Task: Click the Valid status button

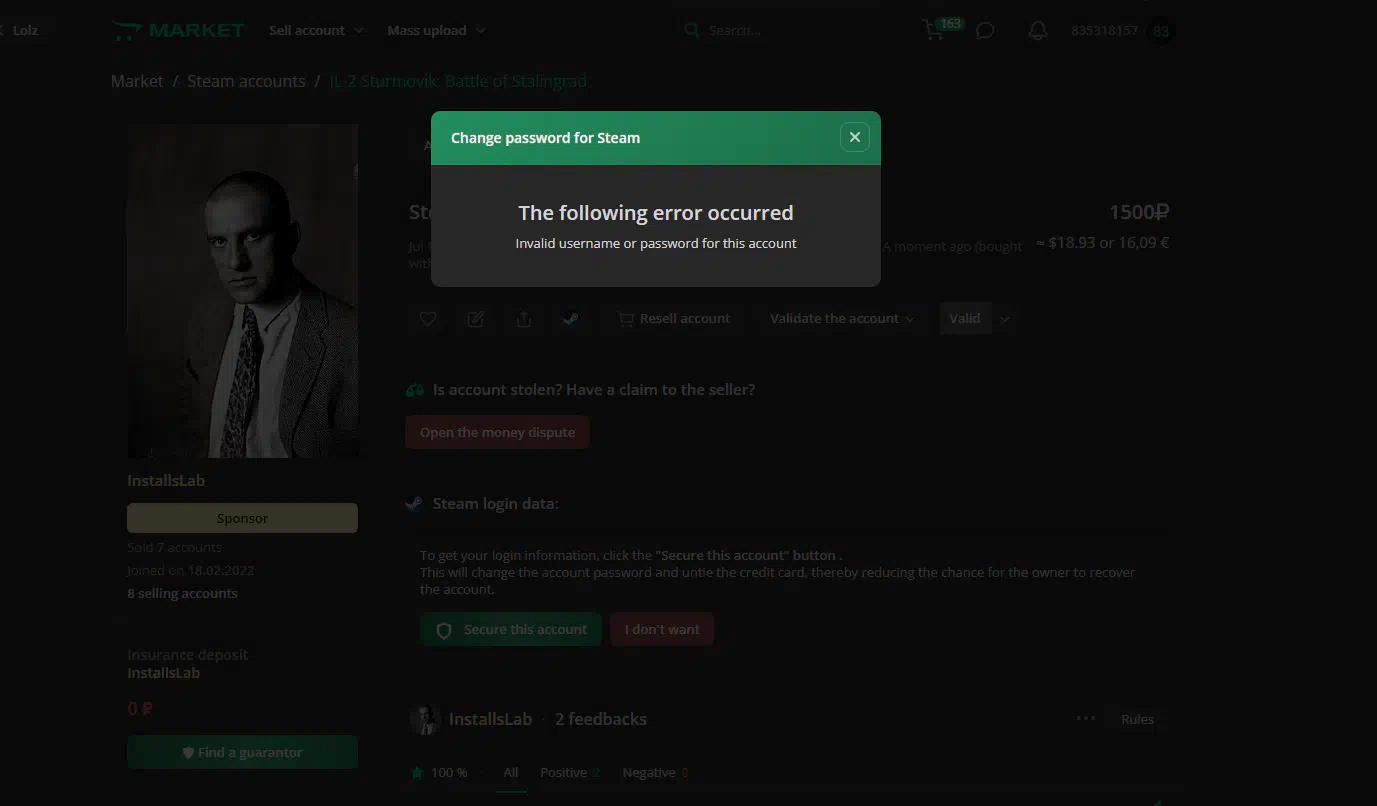Action: (x=965, y=319)
